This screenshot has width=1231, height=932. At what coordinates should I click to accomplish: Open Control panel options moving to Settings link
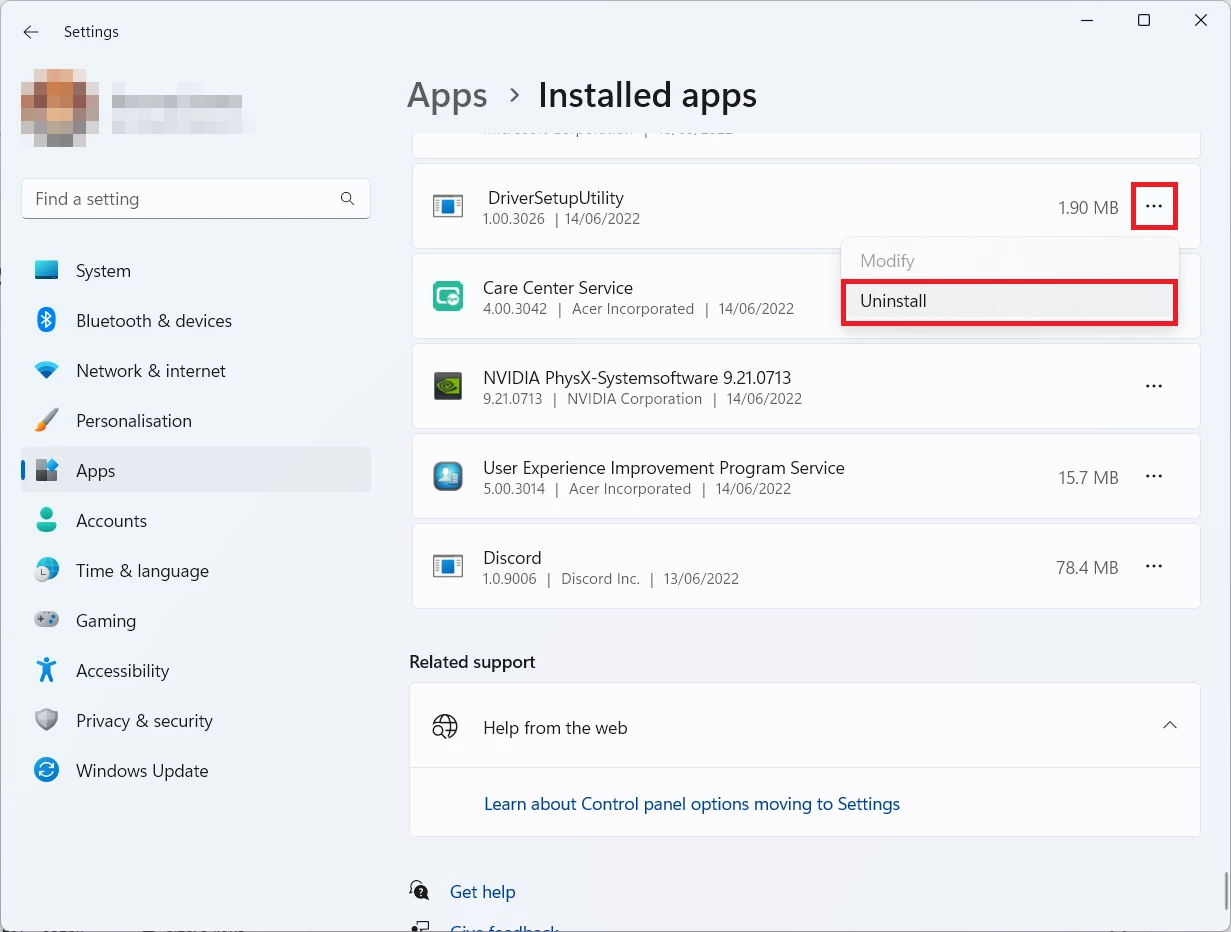pos(692,804)
